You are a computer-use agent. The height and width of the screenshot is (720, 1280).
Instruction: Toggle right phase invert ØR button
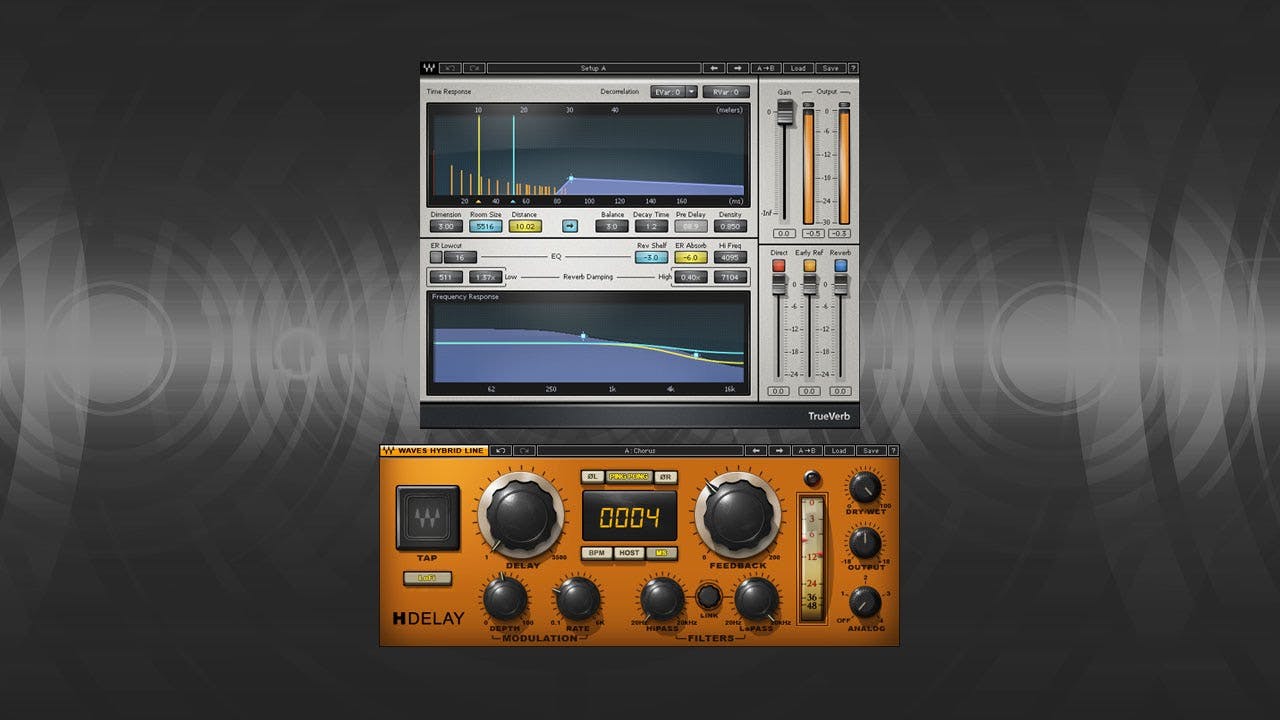click(666, 477)
